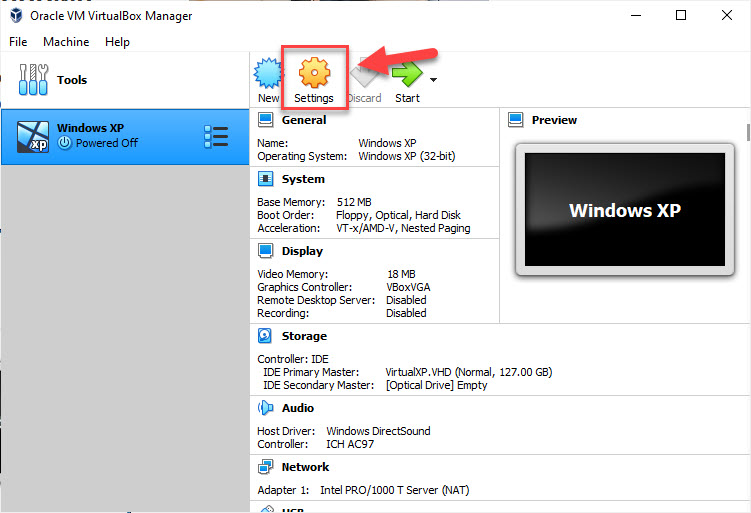Click the operating system Windows XP (32-bit) value

(407, 156)
